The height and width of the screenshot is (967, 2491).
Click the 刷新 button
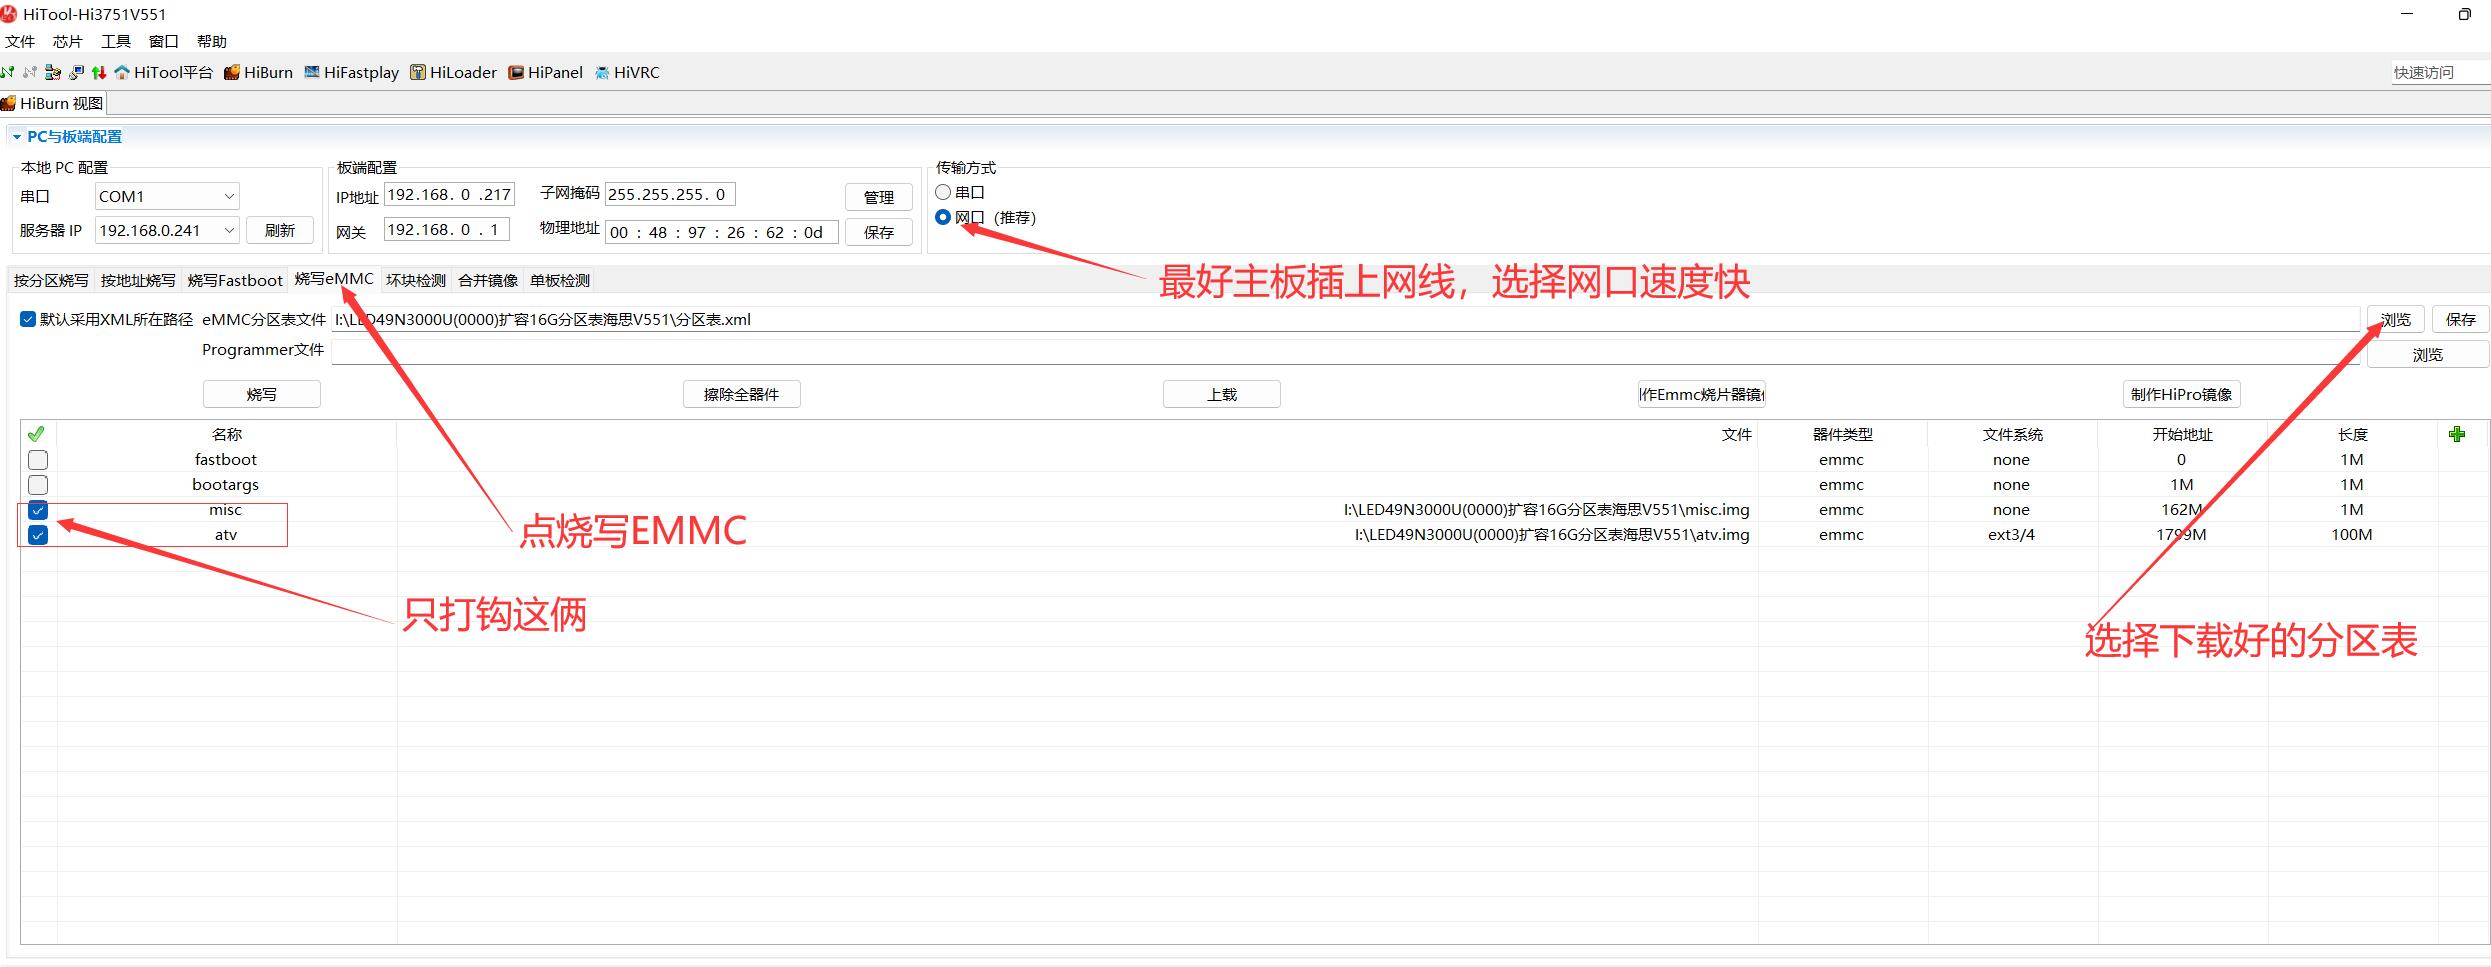[280, 230]
